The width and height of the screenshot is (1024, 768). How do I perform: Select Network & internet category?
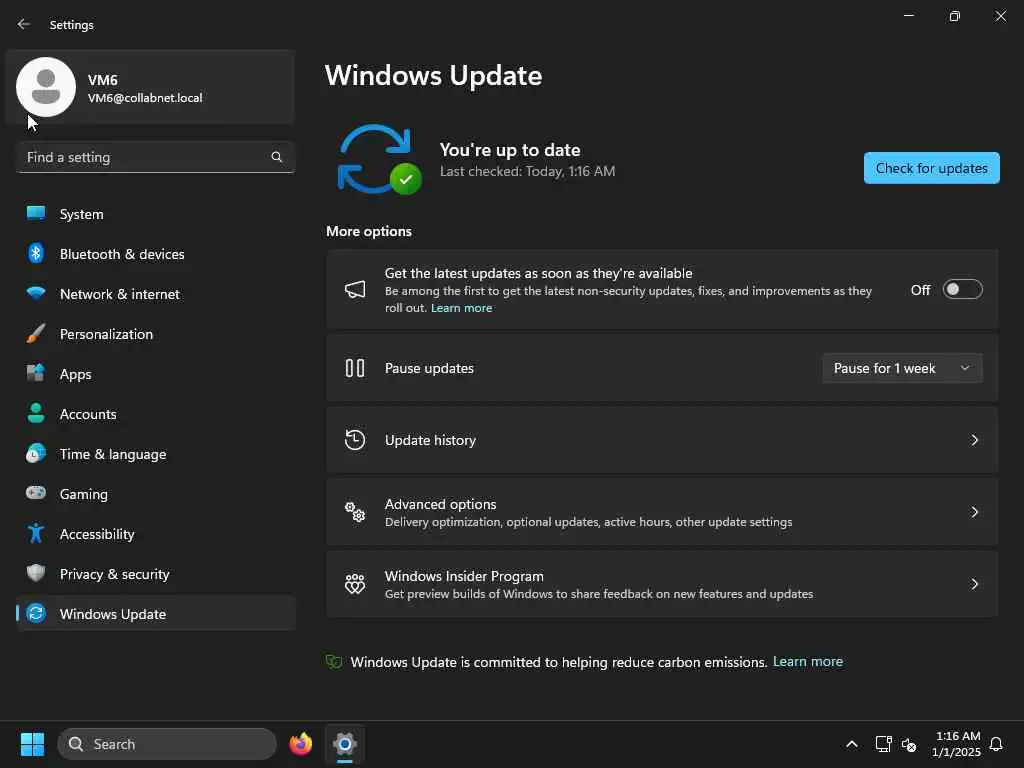[155, 294]
